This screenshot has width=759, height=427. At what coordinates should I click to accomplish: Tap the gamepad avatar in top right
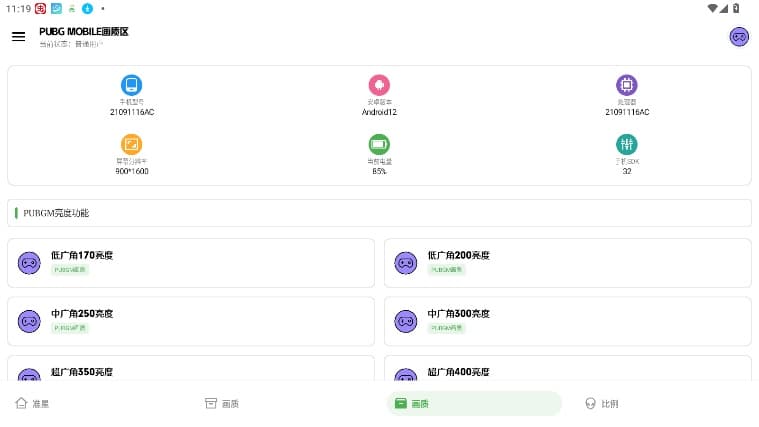(739, 37)
